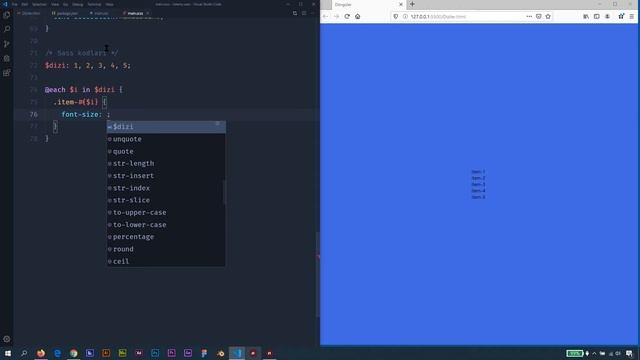
Task: Open Windows notification center
Action: coord(629,353)
